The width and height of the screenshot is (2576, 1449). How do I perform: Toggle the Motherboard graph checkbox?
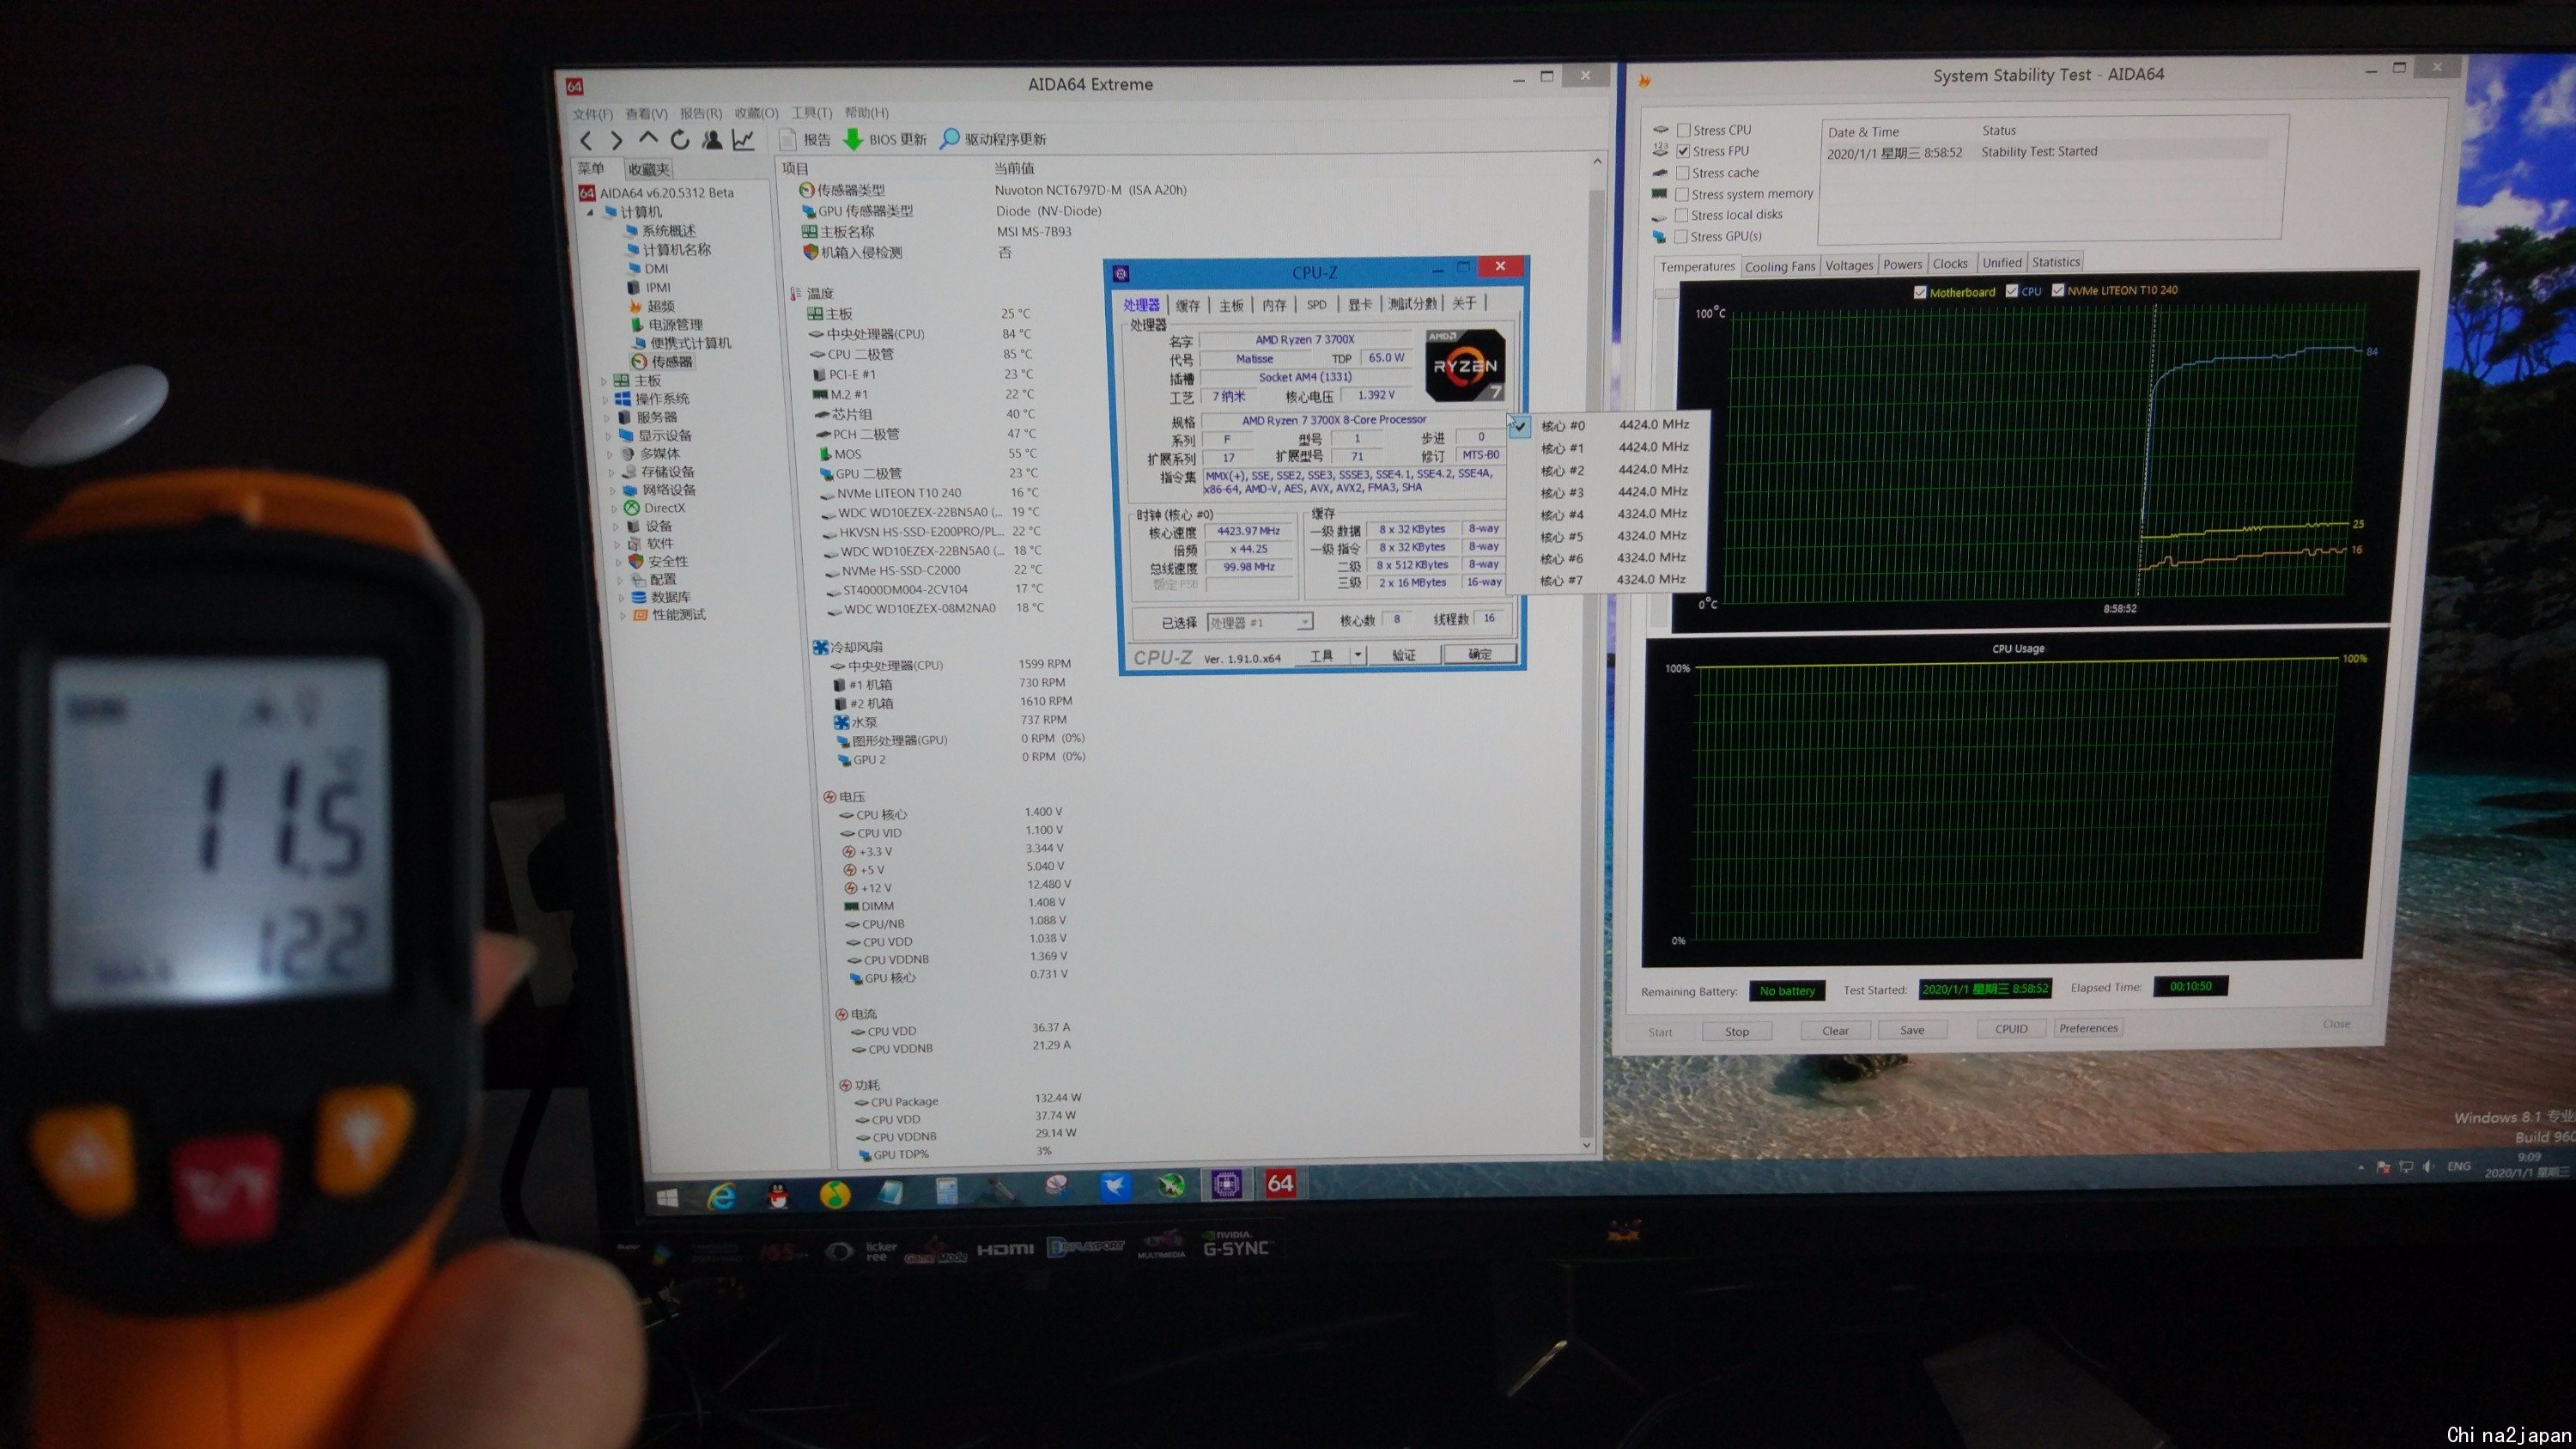1920,292
